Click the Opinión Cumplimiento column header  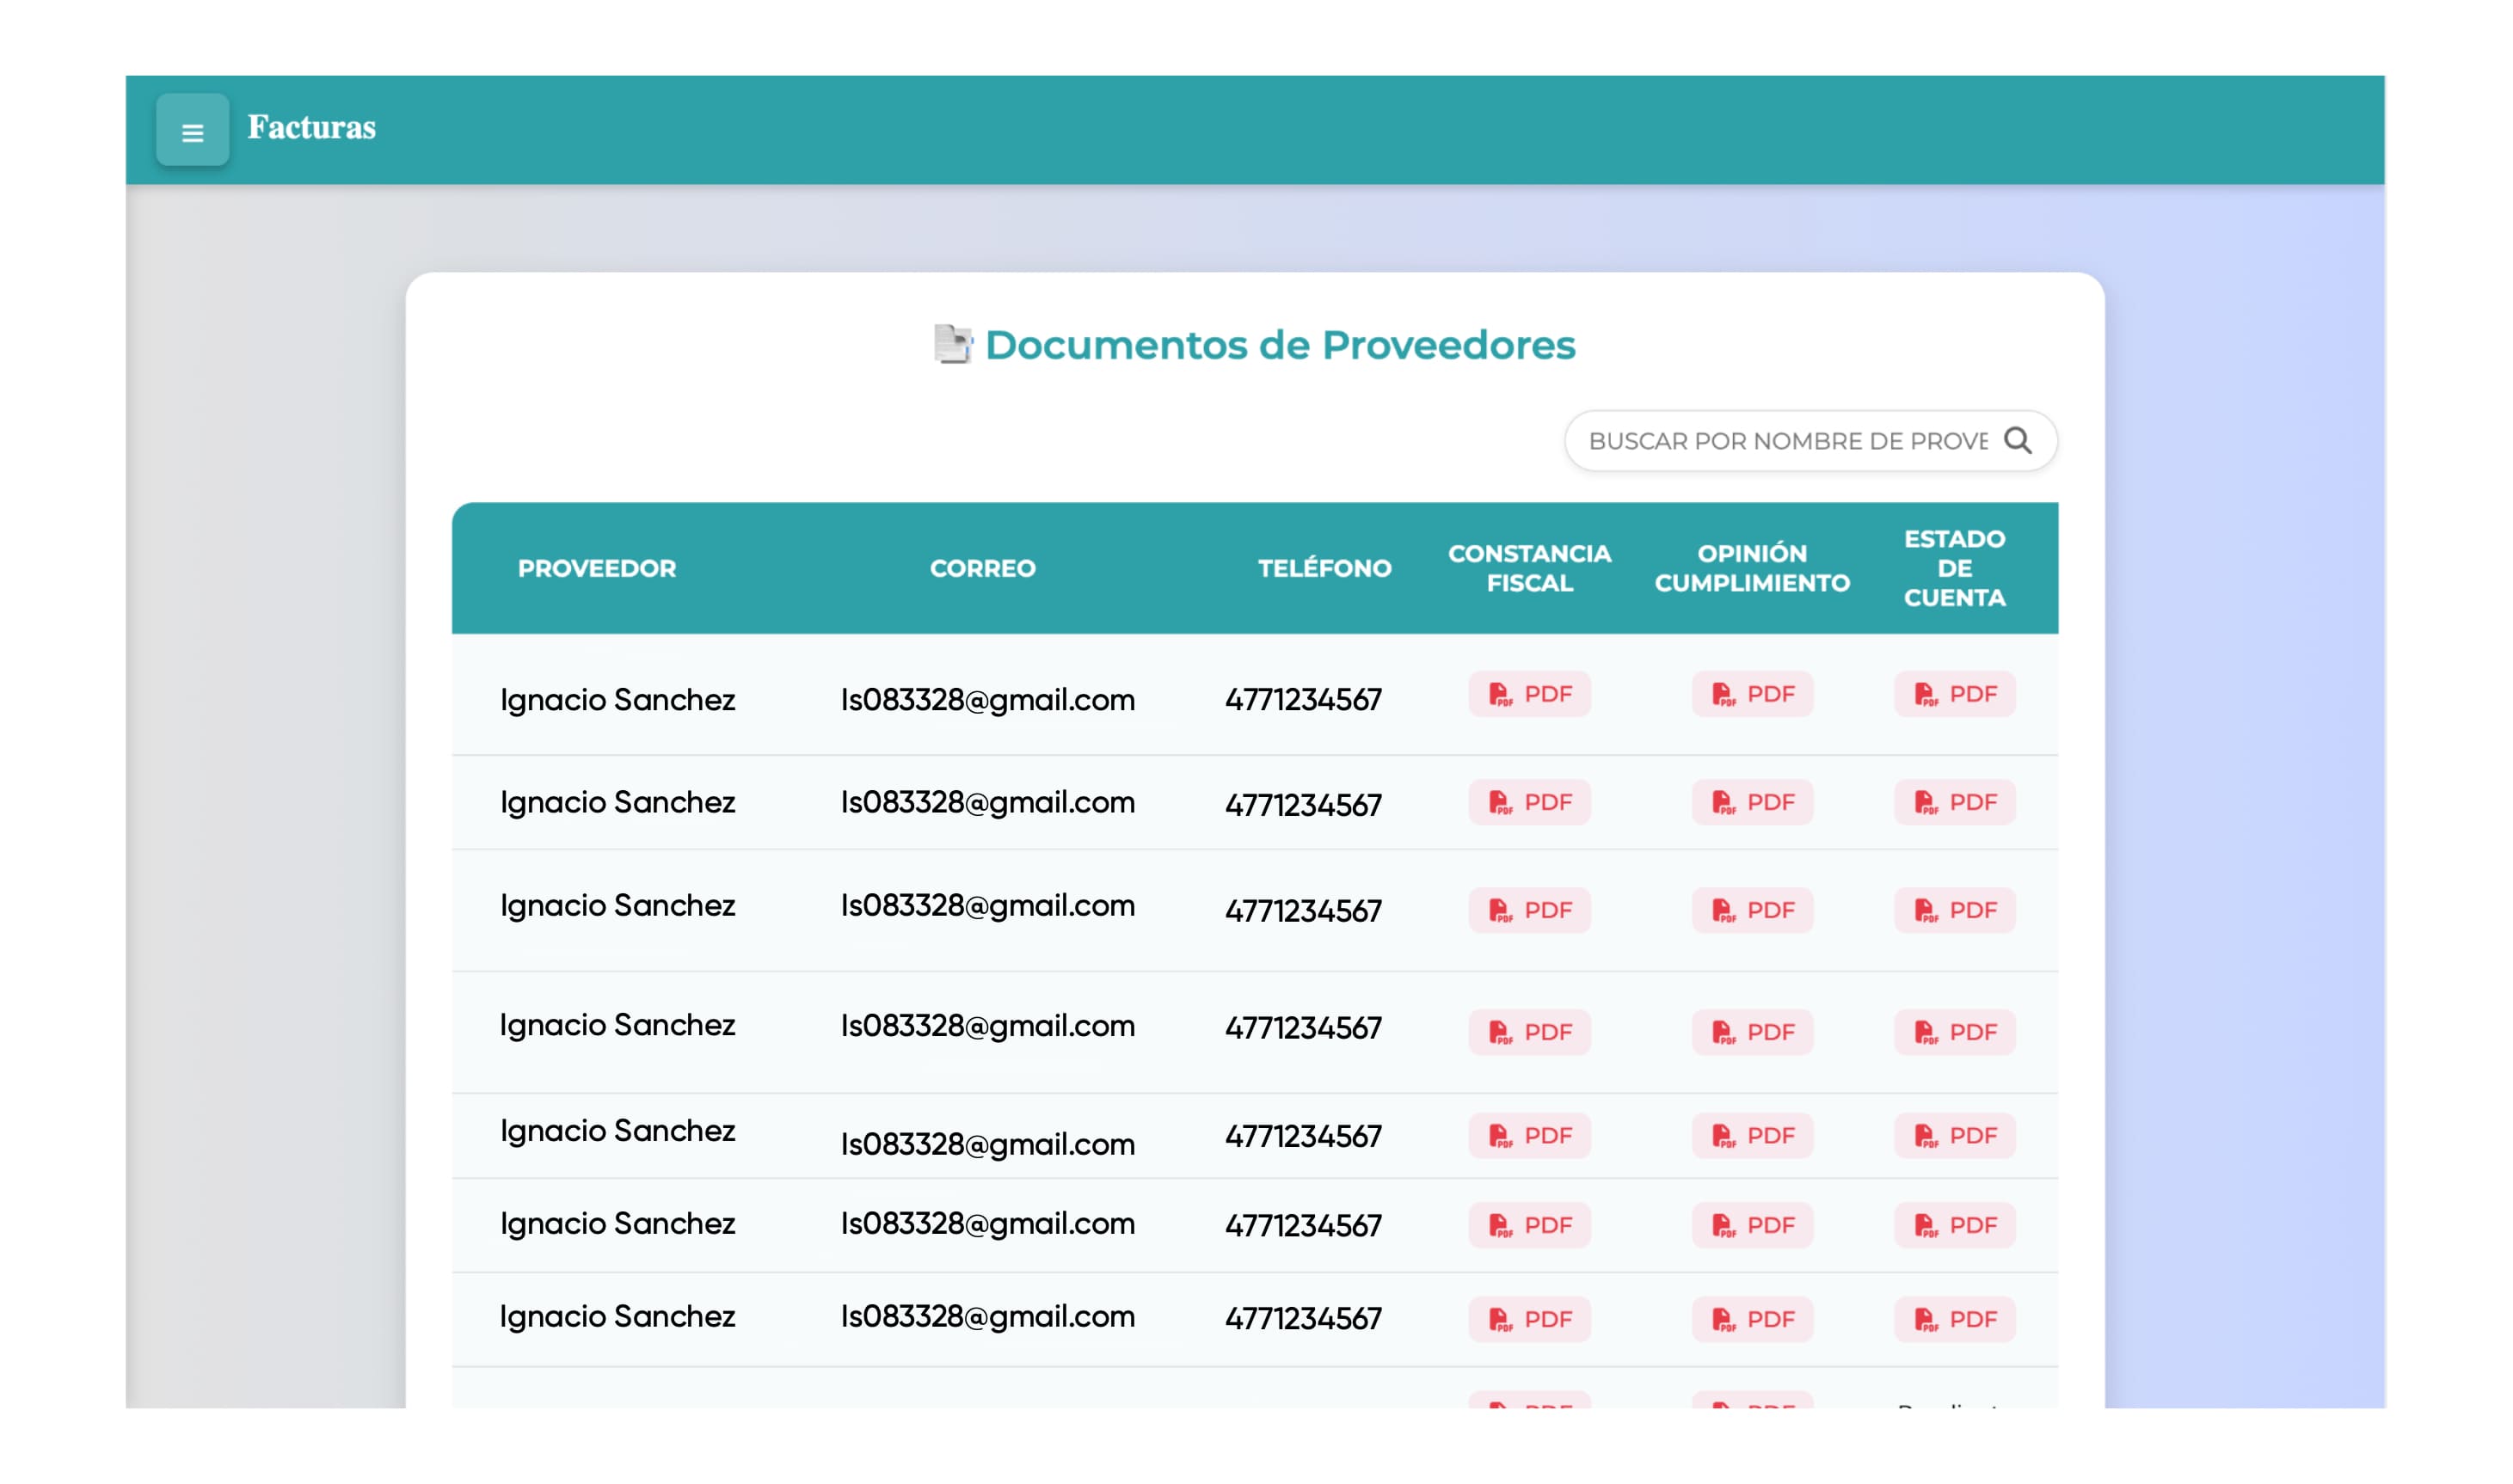click(1753, 569)
